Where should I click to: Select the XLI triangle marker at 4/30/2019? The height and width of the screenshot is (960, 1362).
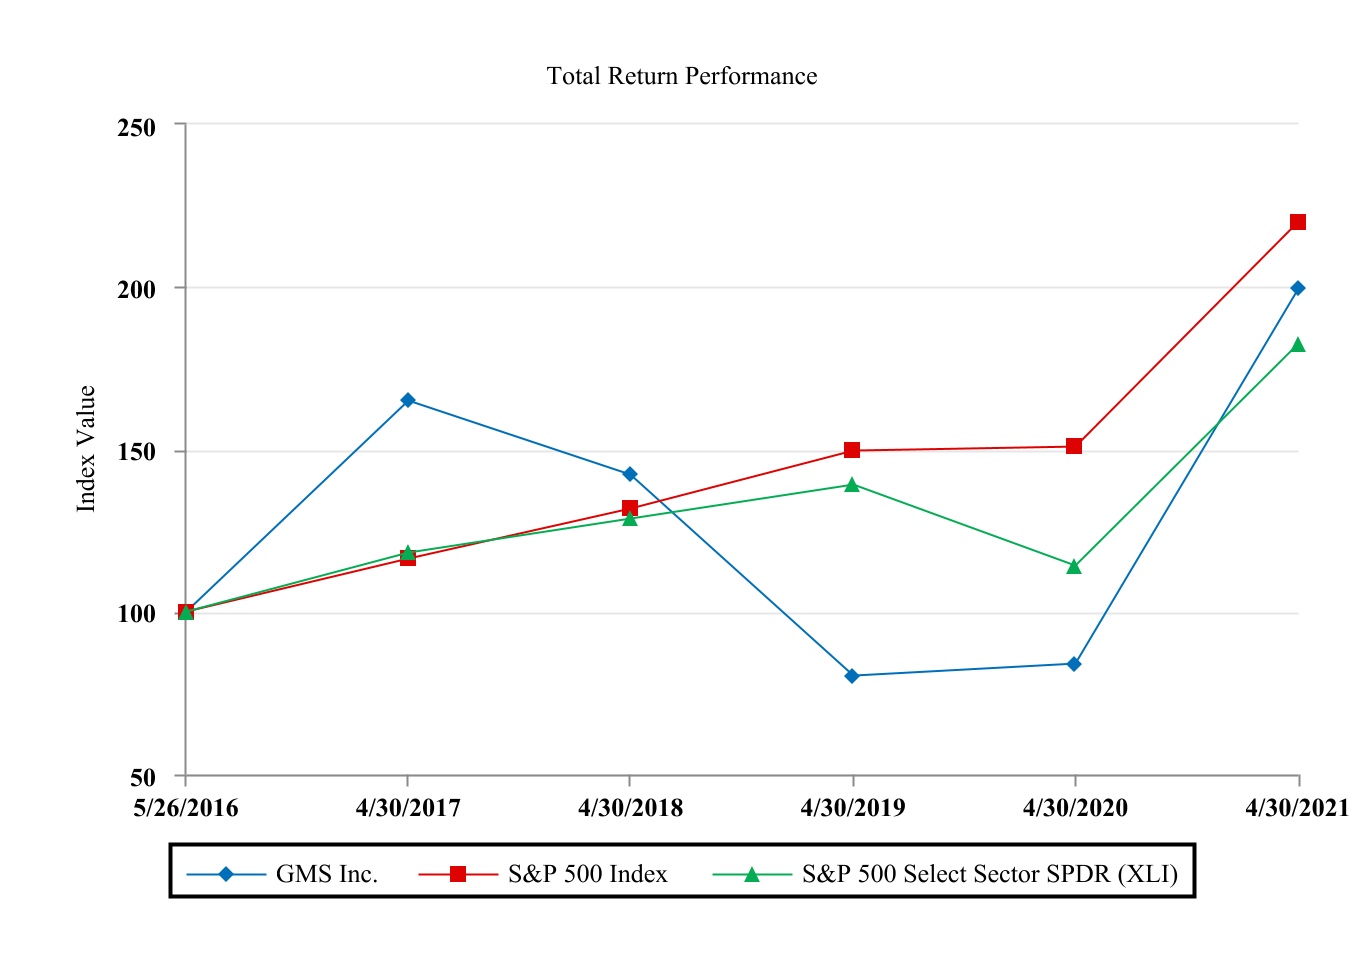coord(852,485)
